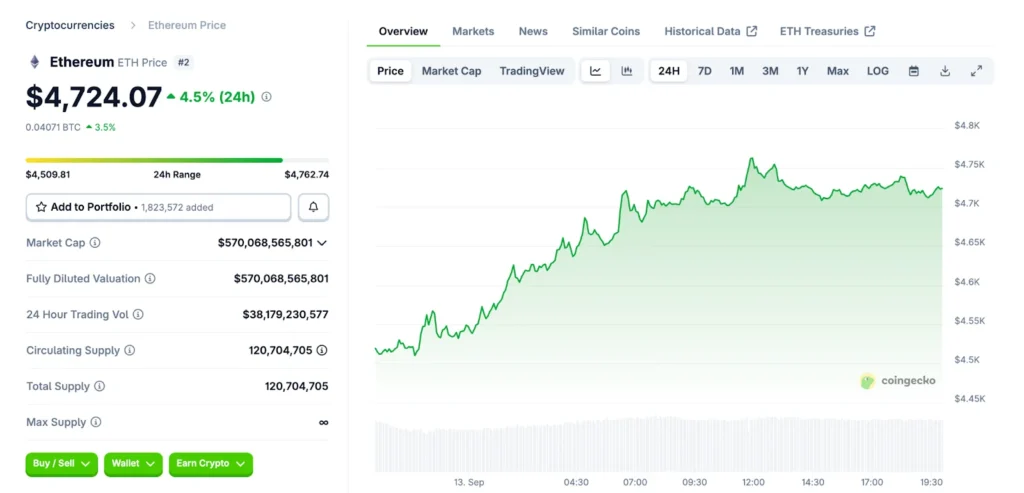Set chart range to 7D
This screenshot has width=1024, height=493.
[x=705, y=71]
